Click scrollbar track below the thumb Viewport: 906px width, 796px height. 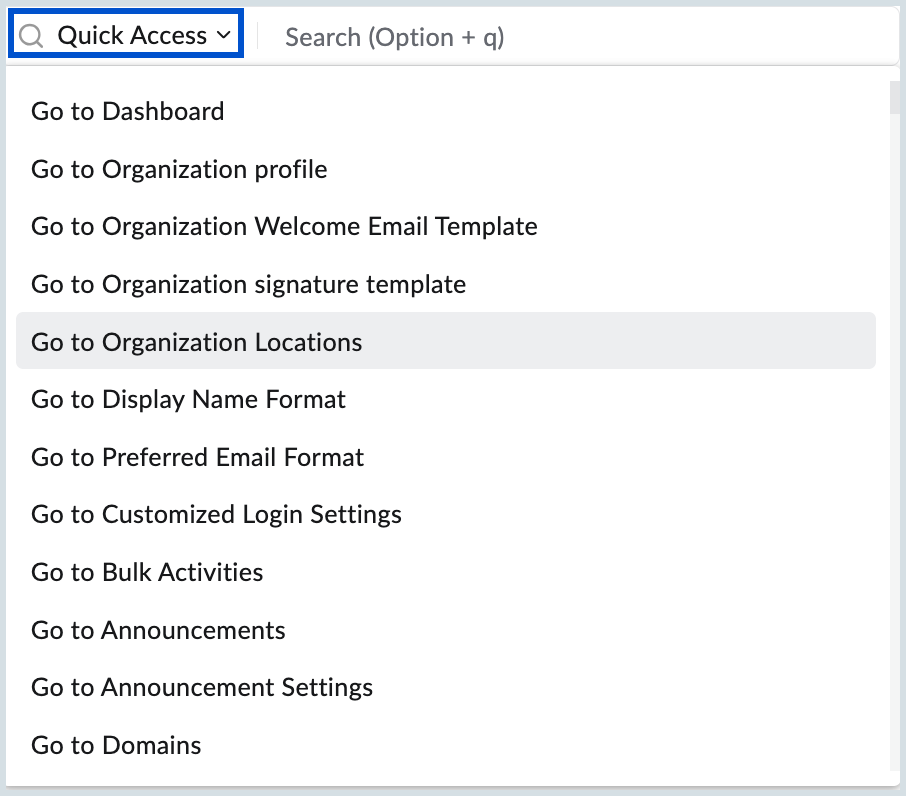893,450
